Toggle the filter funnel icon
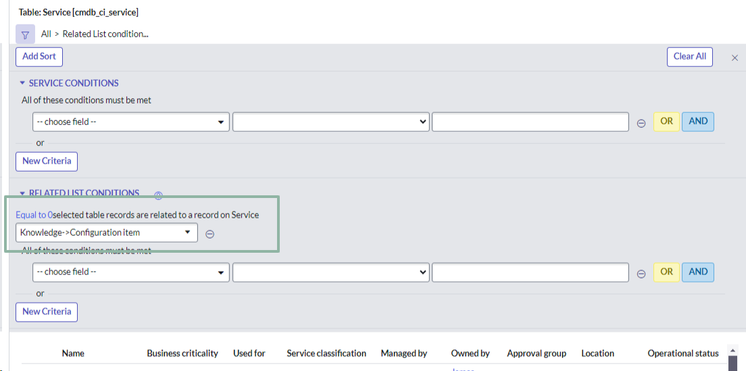746x371 pixels. coord(25,34)
